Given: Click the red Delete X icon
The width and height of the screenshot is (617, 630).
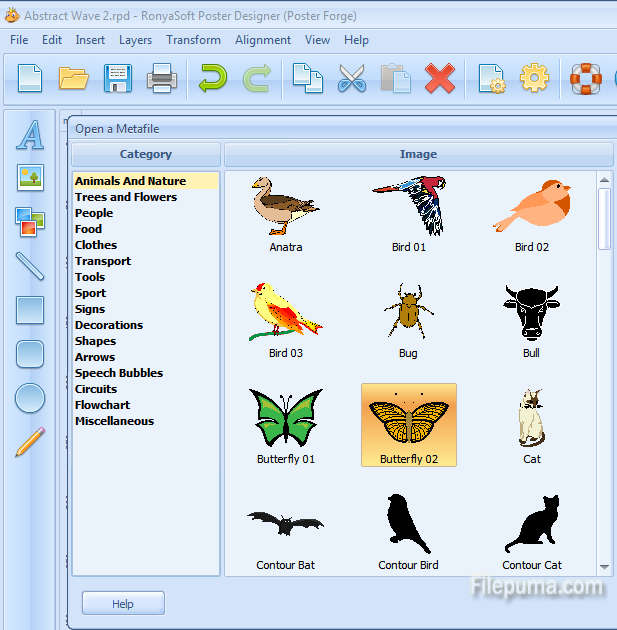Looking at the screenshot, I should tap(439, 78).
